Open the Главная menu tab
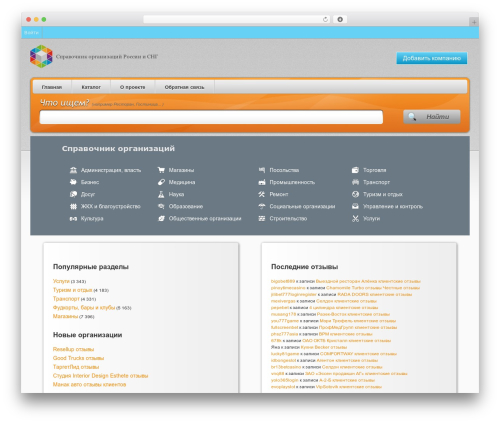Screen dimensions: 500x423 52,87
